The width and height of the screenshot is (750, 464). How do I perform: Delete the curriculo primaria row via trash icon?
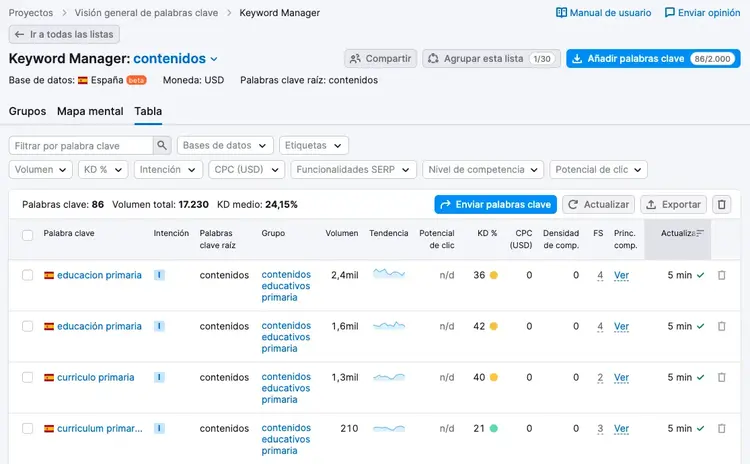click(x=722, y=377)
